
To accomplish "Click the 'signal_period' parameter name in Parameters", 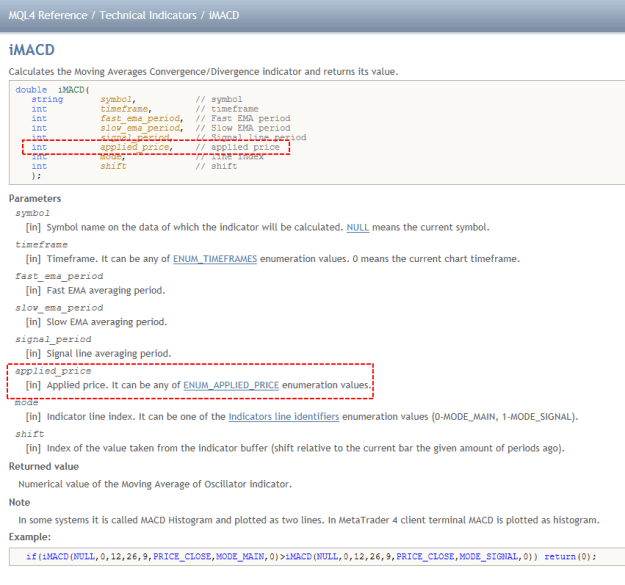I will (53, 340).
